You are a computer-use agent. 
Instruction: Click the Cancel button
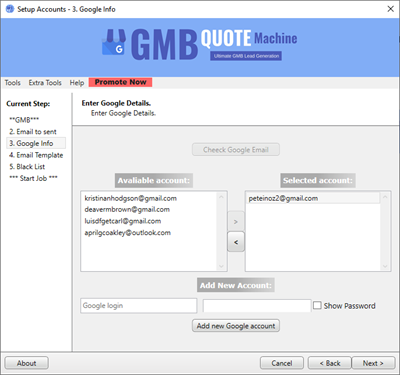[x=282, y=363]
